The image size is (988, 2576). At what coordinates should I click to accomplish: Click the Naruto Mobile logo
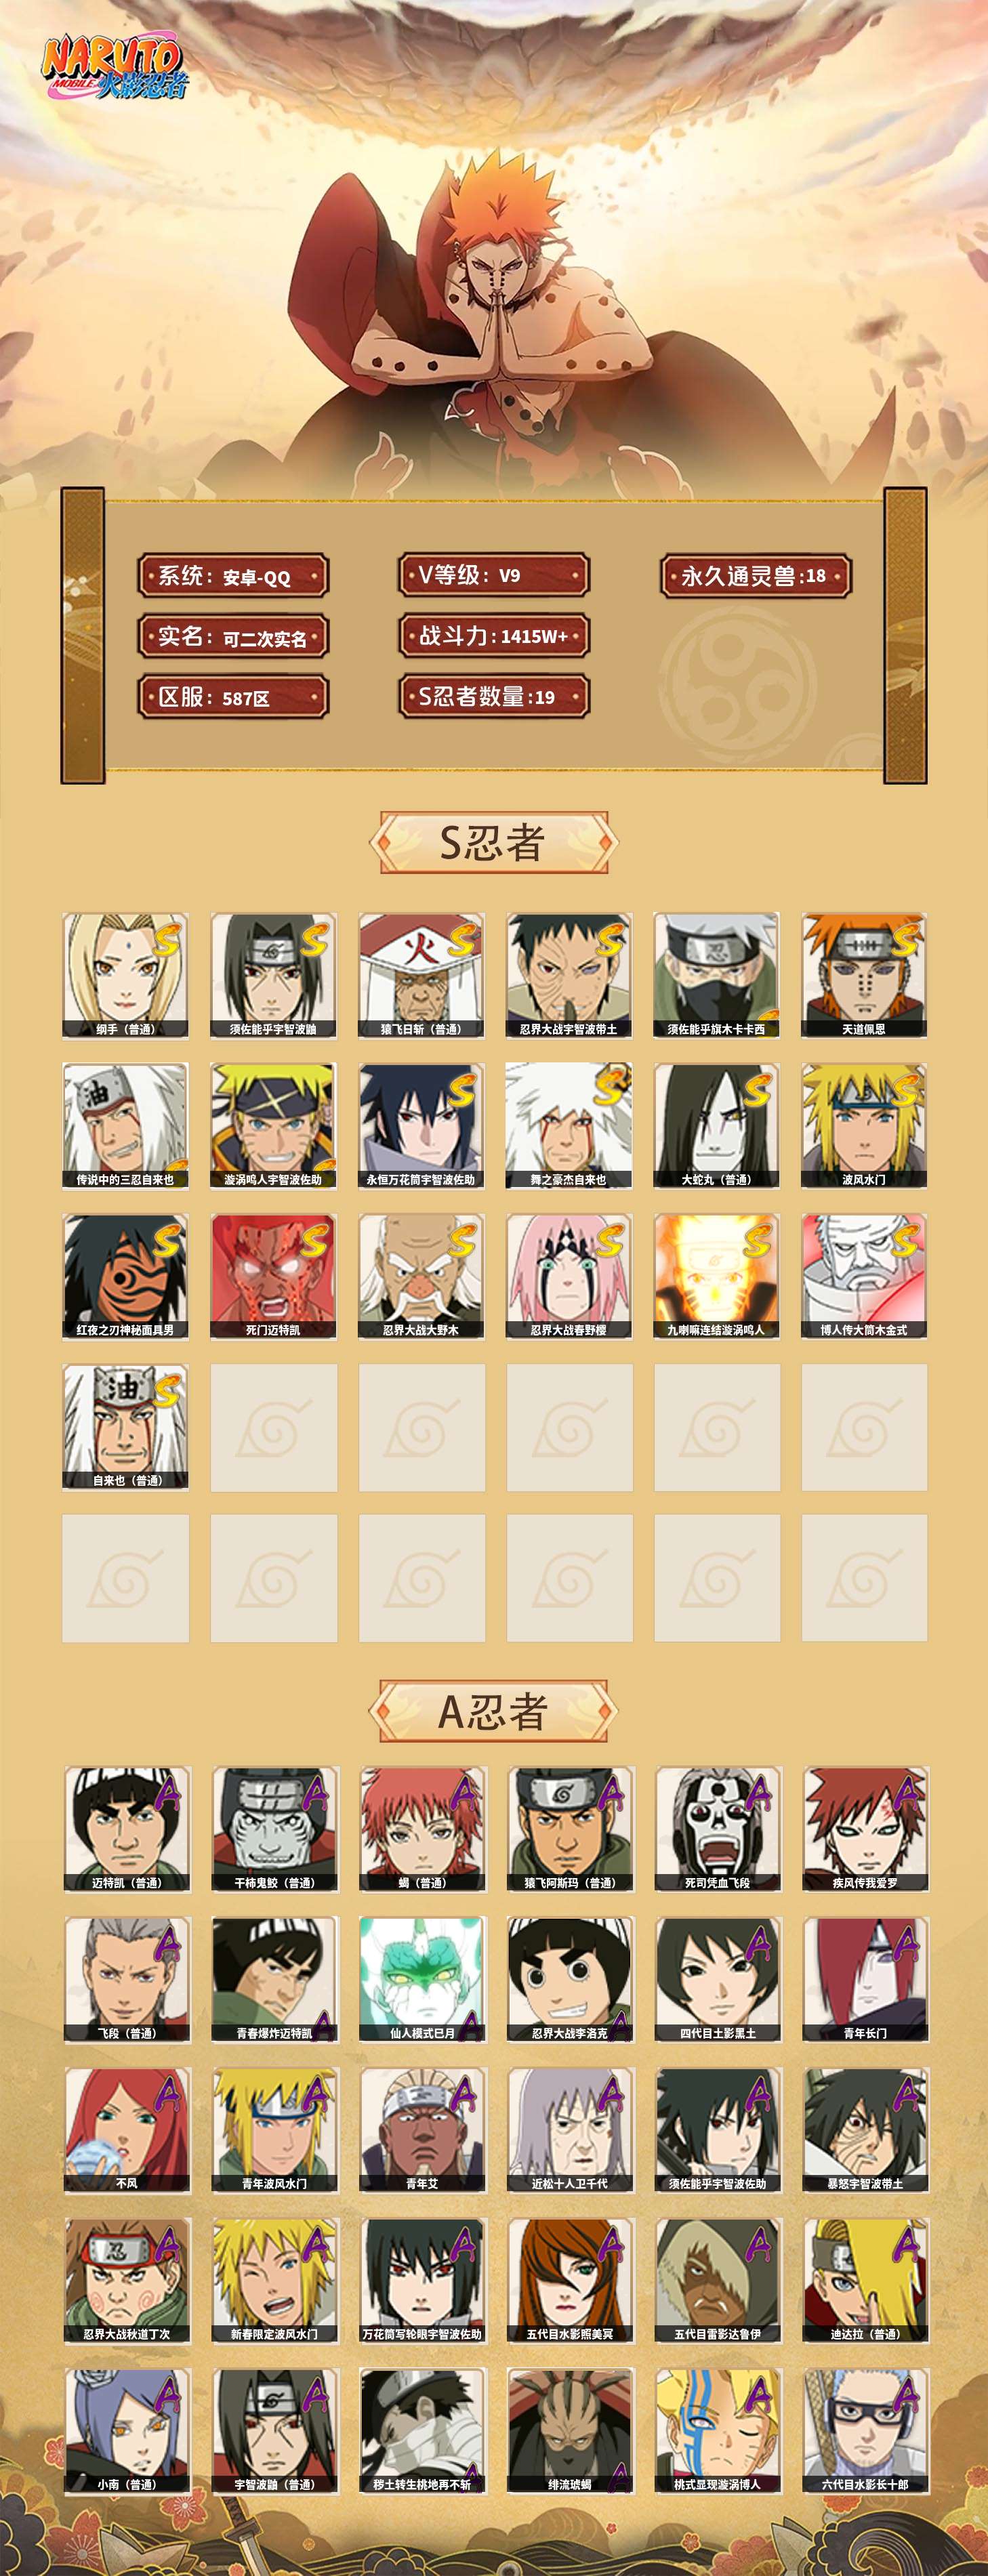[x=114, y=67]
